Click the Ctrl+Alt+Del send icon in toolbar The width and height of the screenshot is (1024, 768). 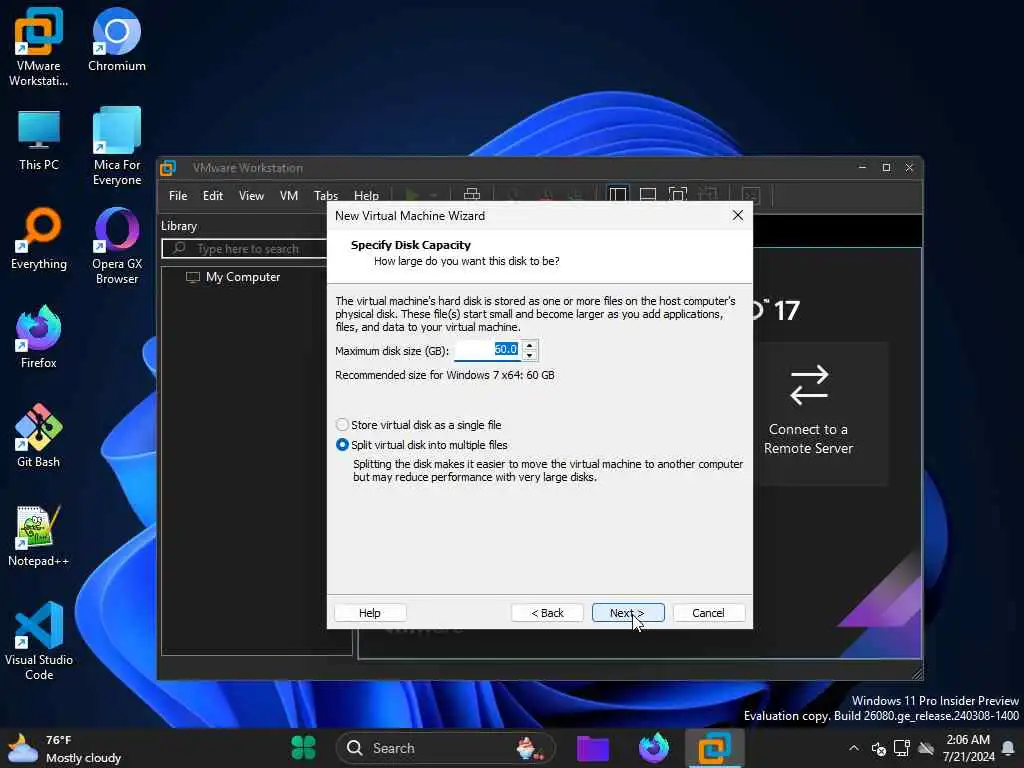click(x=472, y=195)
